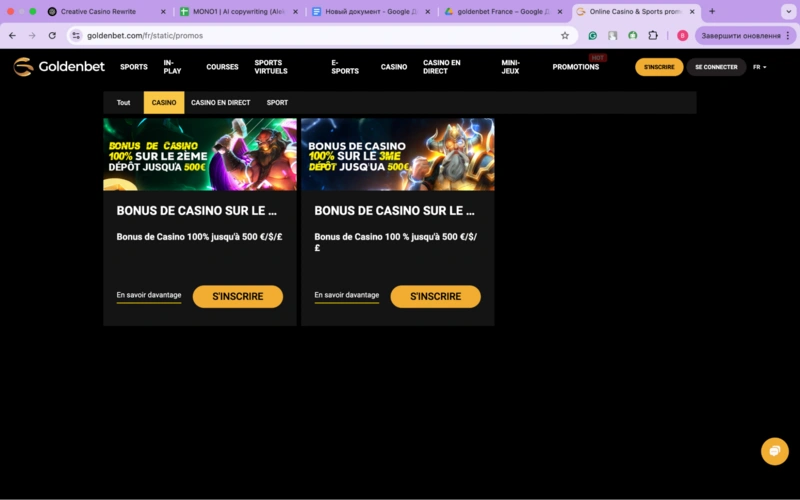Click the header S'INSCRIRE button

coord(659,67)
